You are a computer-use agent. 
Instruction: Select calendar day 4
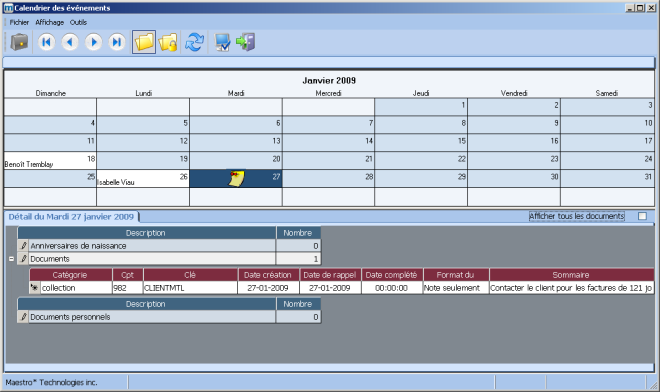51,125
